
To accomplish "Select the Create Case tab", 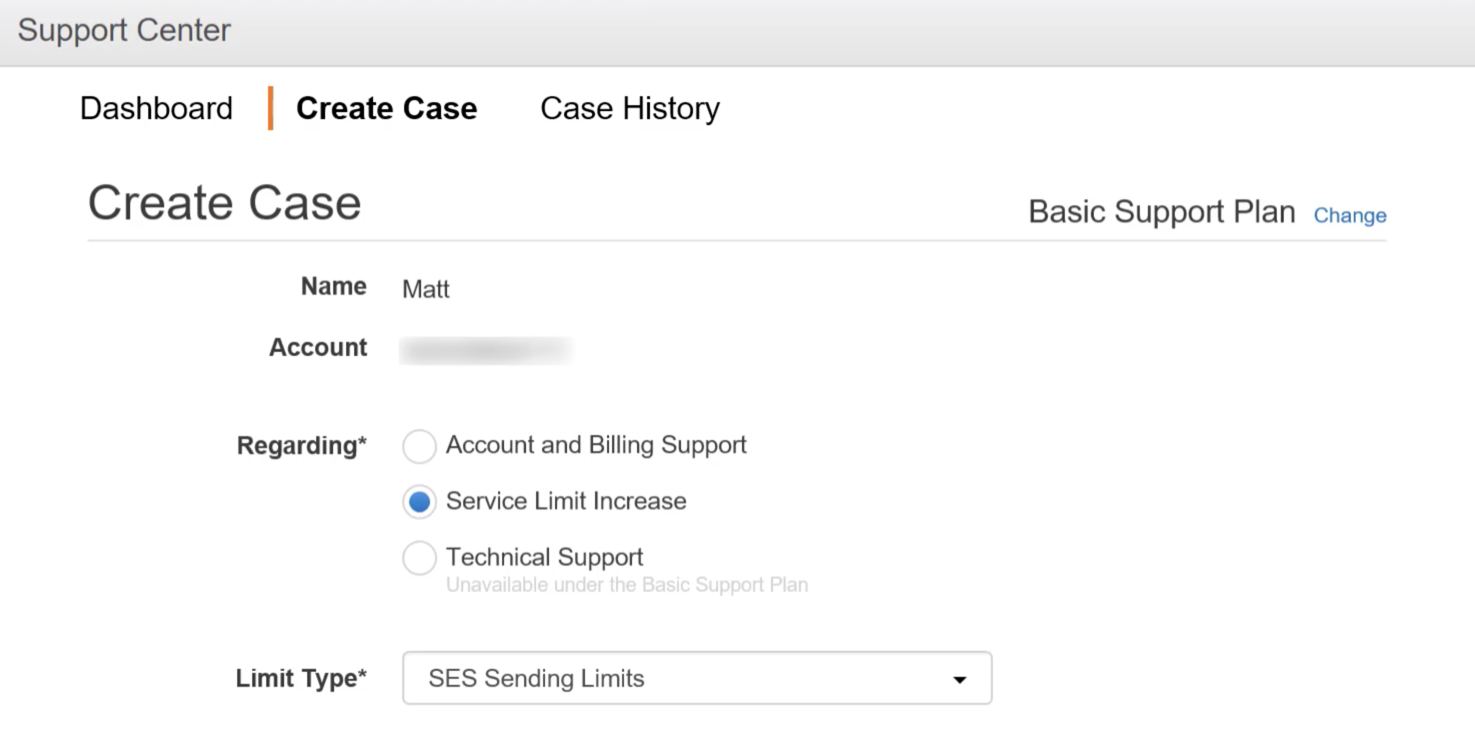I will click(x=386, y=108).
